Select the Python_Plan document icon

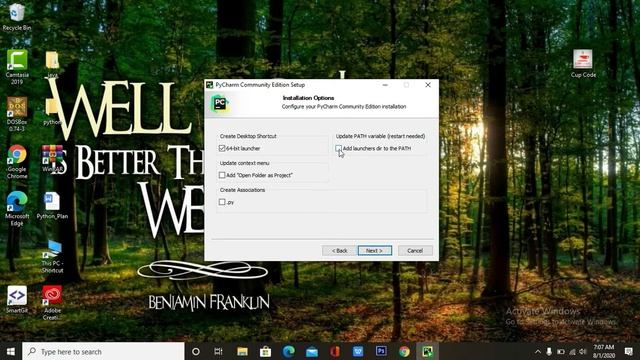(x=52, y=206)
